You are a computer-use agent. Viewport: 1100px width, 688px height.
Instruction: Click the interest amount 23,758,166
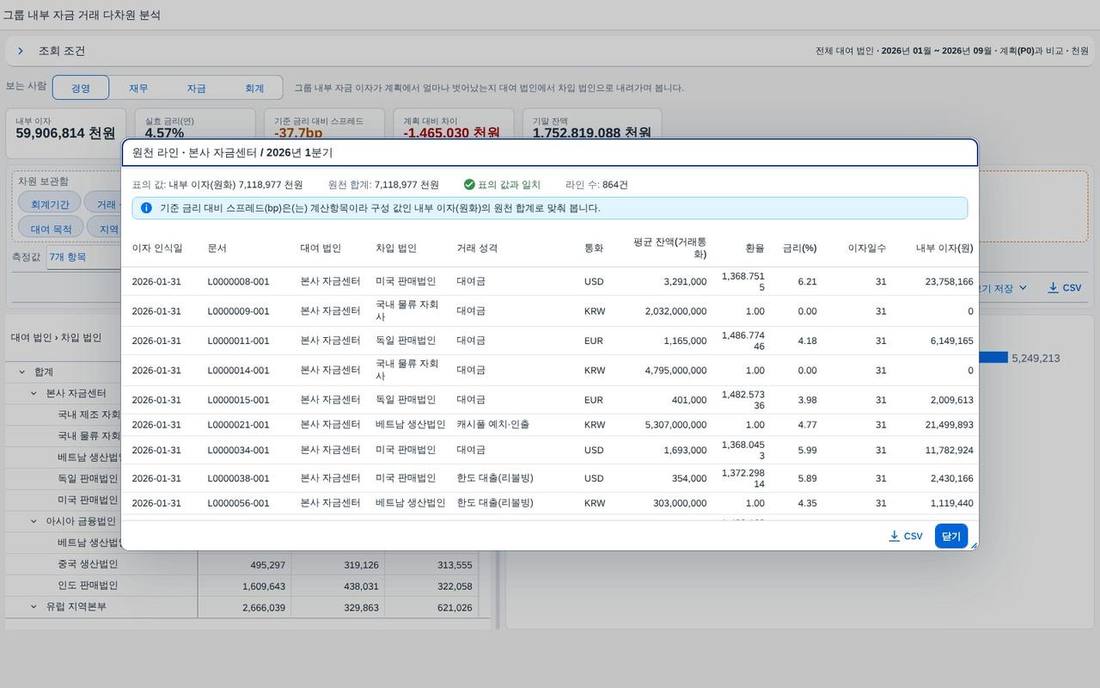click(x=949, y=281)
